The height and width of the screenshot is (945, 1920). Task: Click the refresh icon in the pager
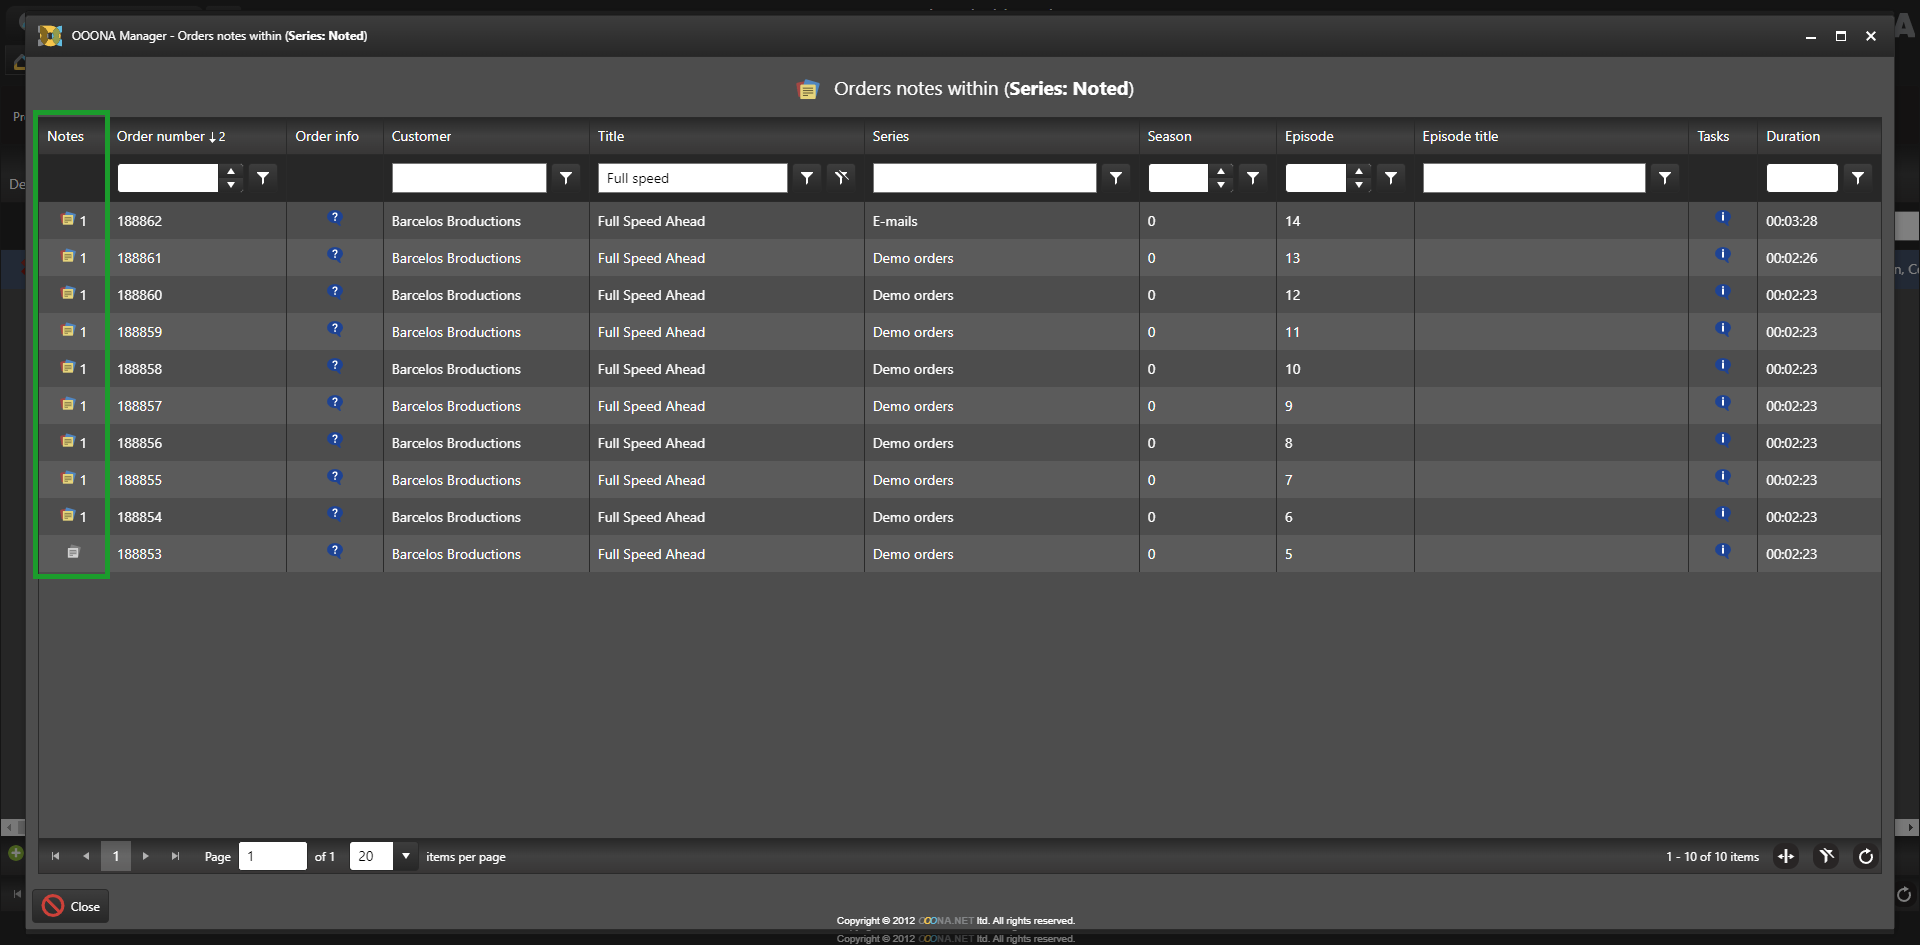tap(1865, 857)
